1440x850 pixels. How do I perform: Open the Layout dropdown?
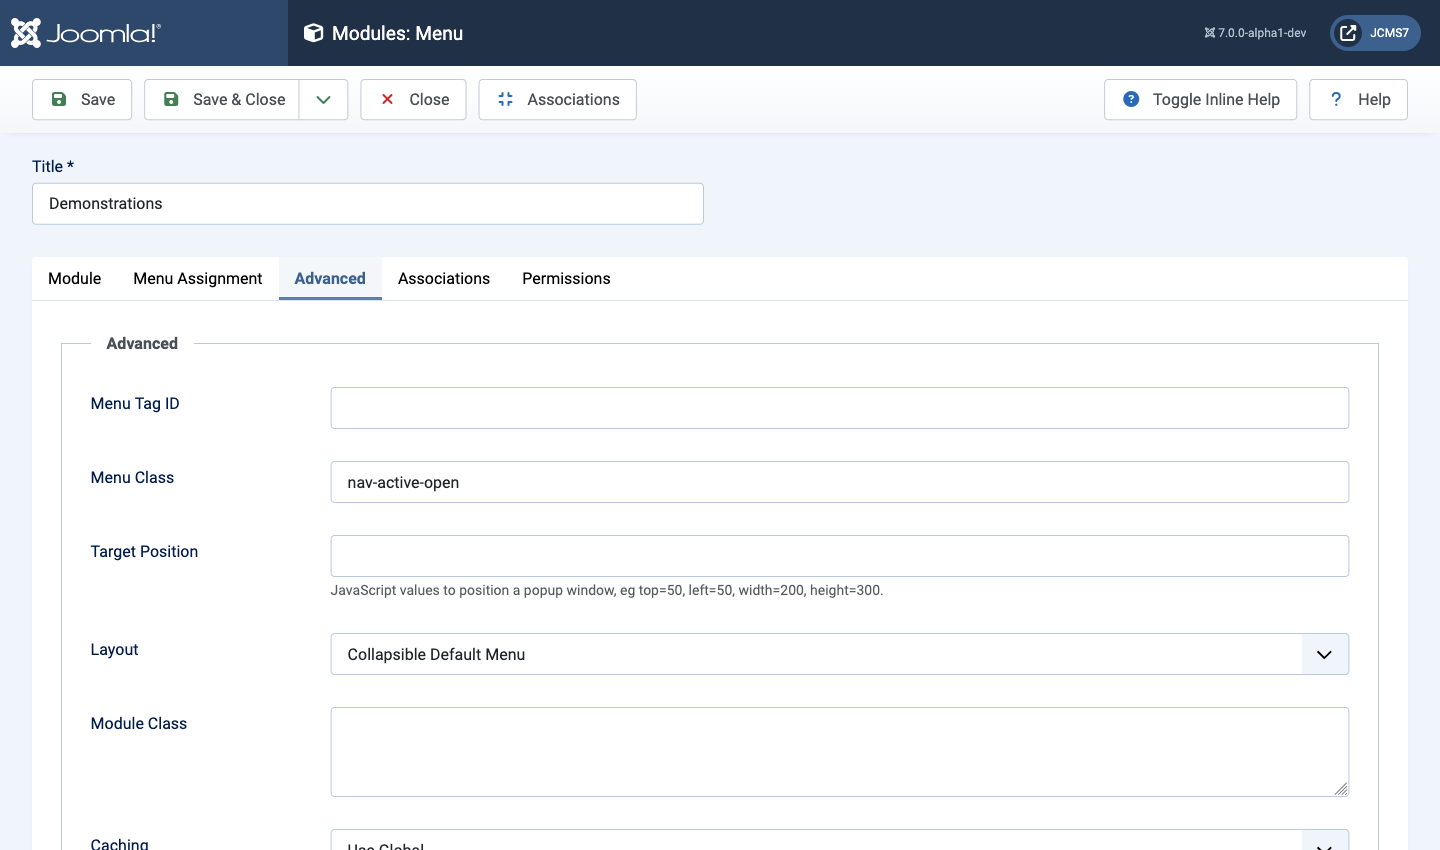840,654
